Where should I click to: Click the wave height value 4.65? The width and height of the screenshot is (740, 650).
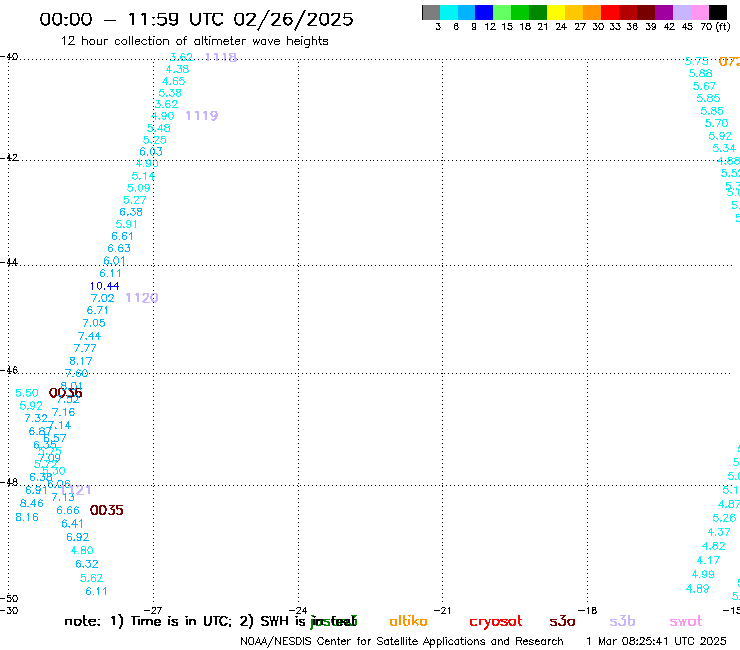point(174,81)
